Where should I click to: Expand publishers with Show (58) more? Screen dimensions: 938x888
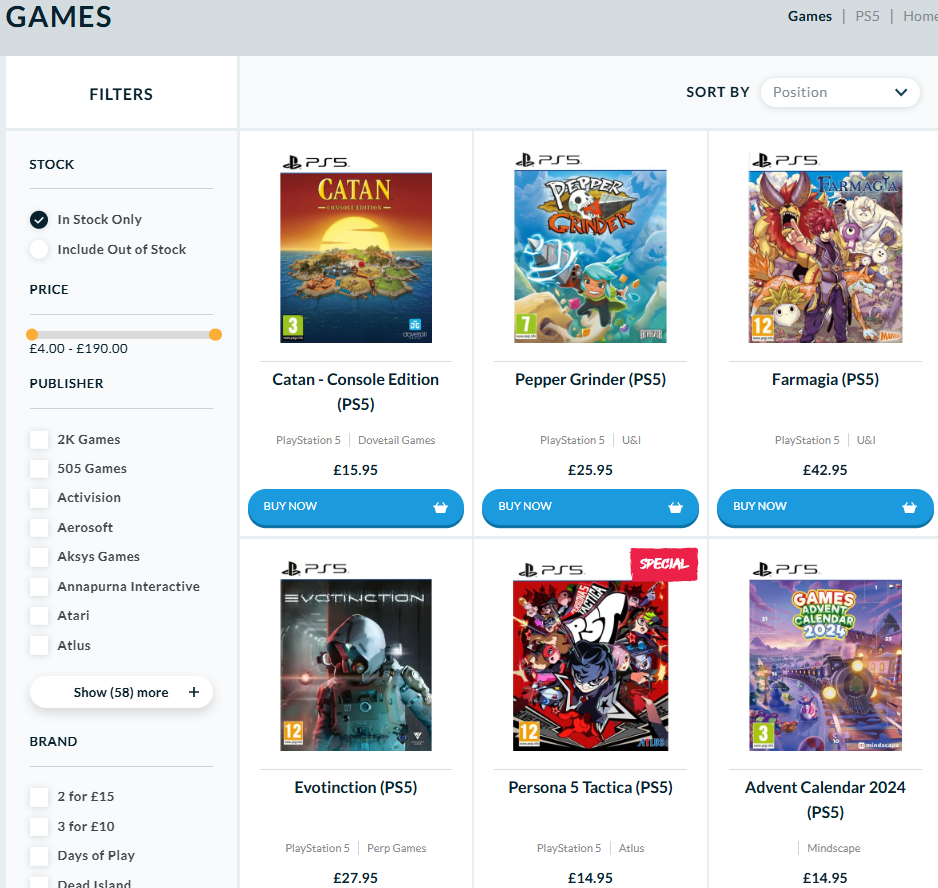[x=121, y=692]
